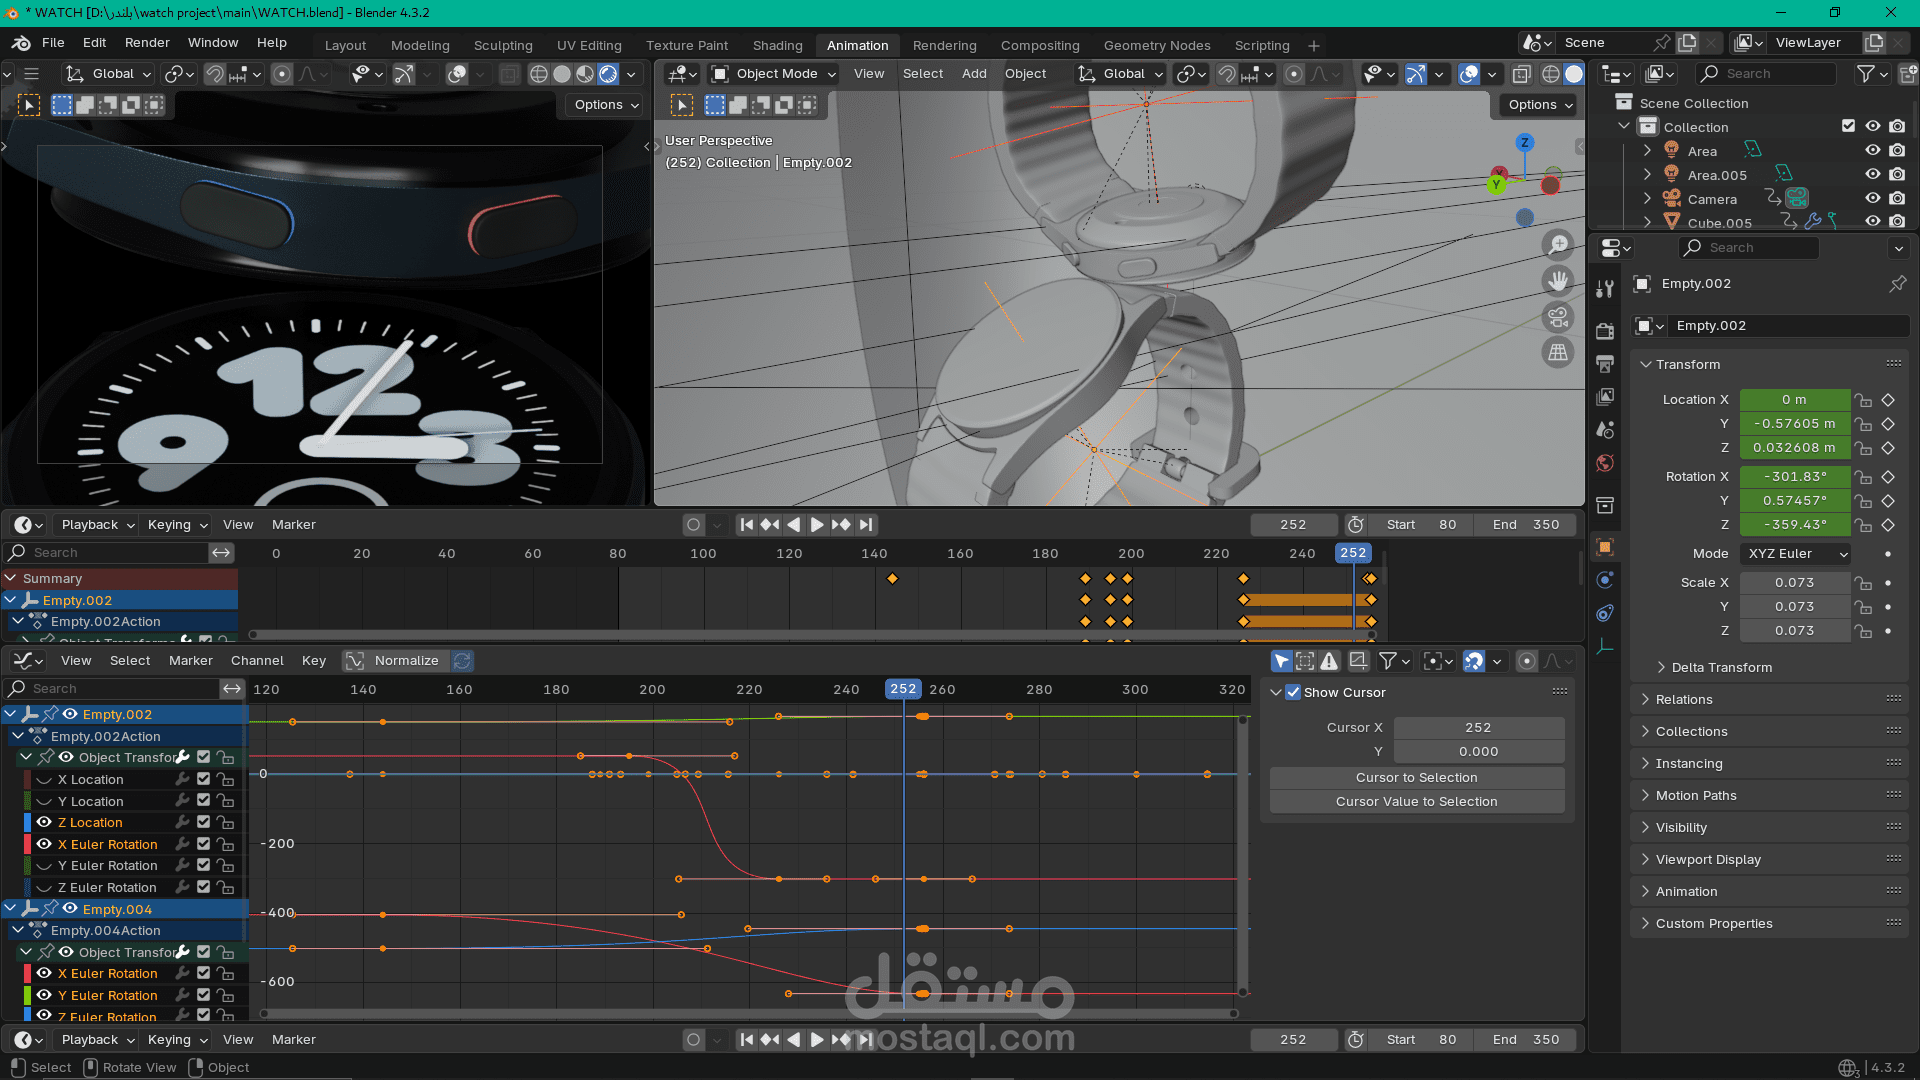Jump to end frame in top timeline
Viewport: 1920px width, 1080px height.
click(866, 525)
